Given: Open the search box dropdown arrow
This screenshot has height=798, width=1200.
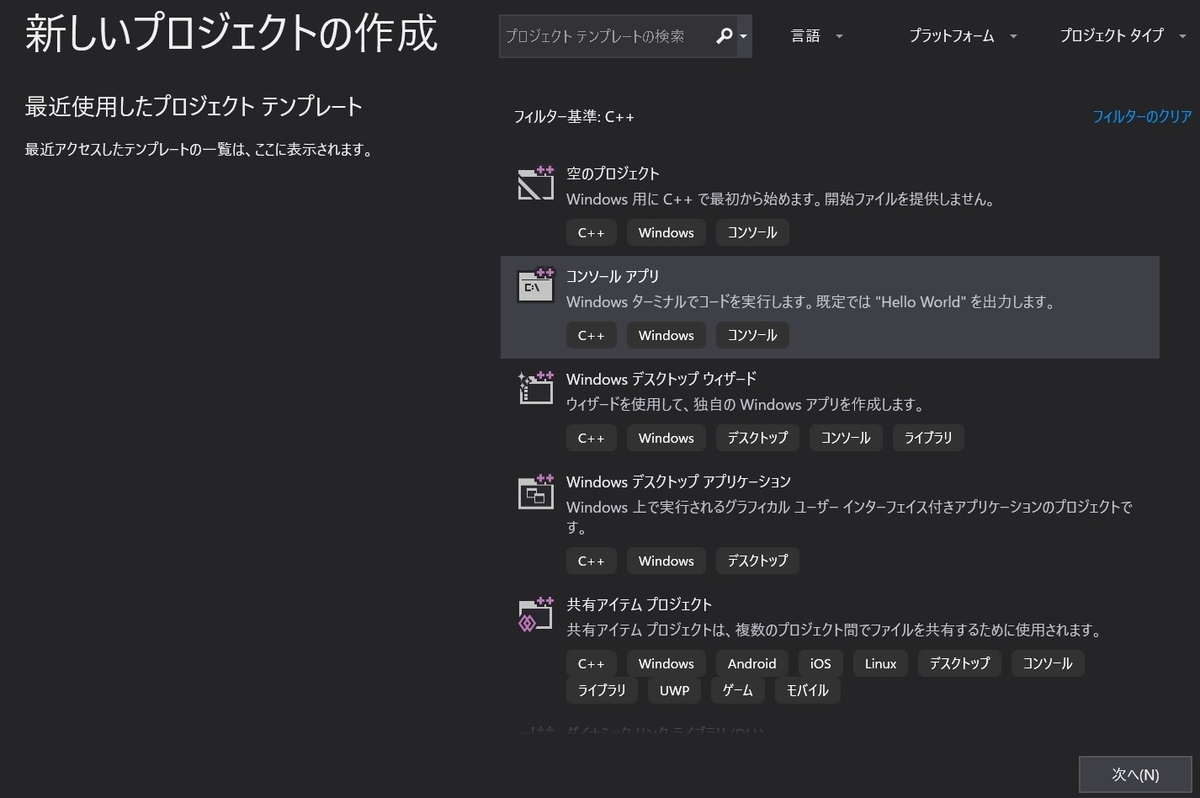Looking at the screenshot, I should coord(743,37).
